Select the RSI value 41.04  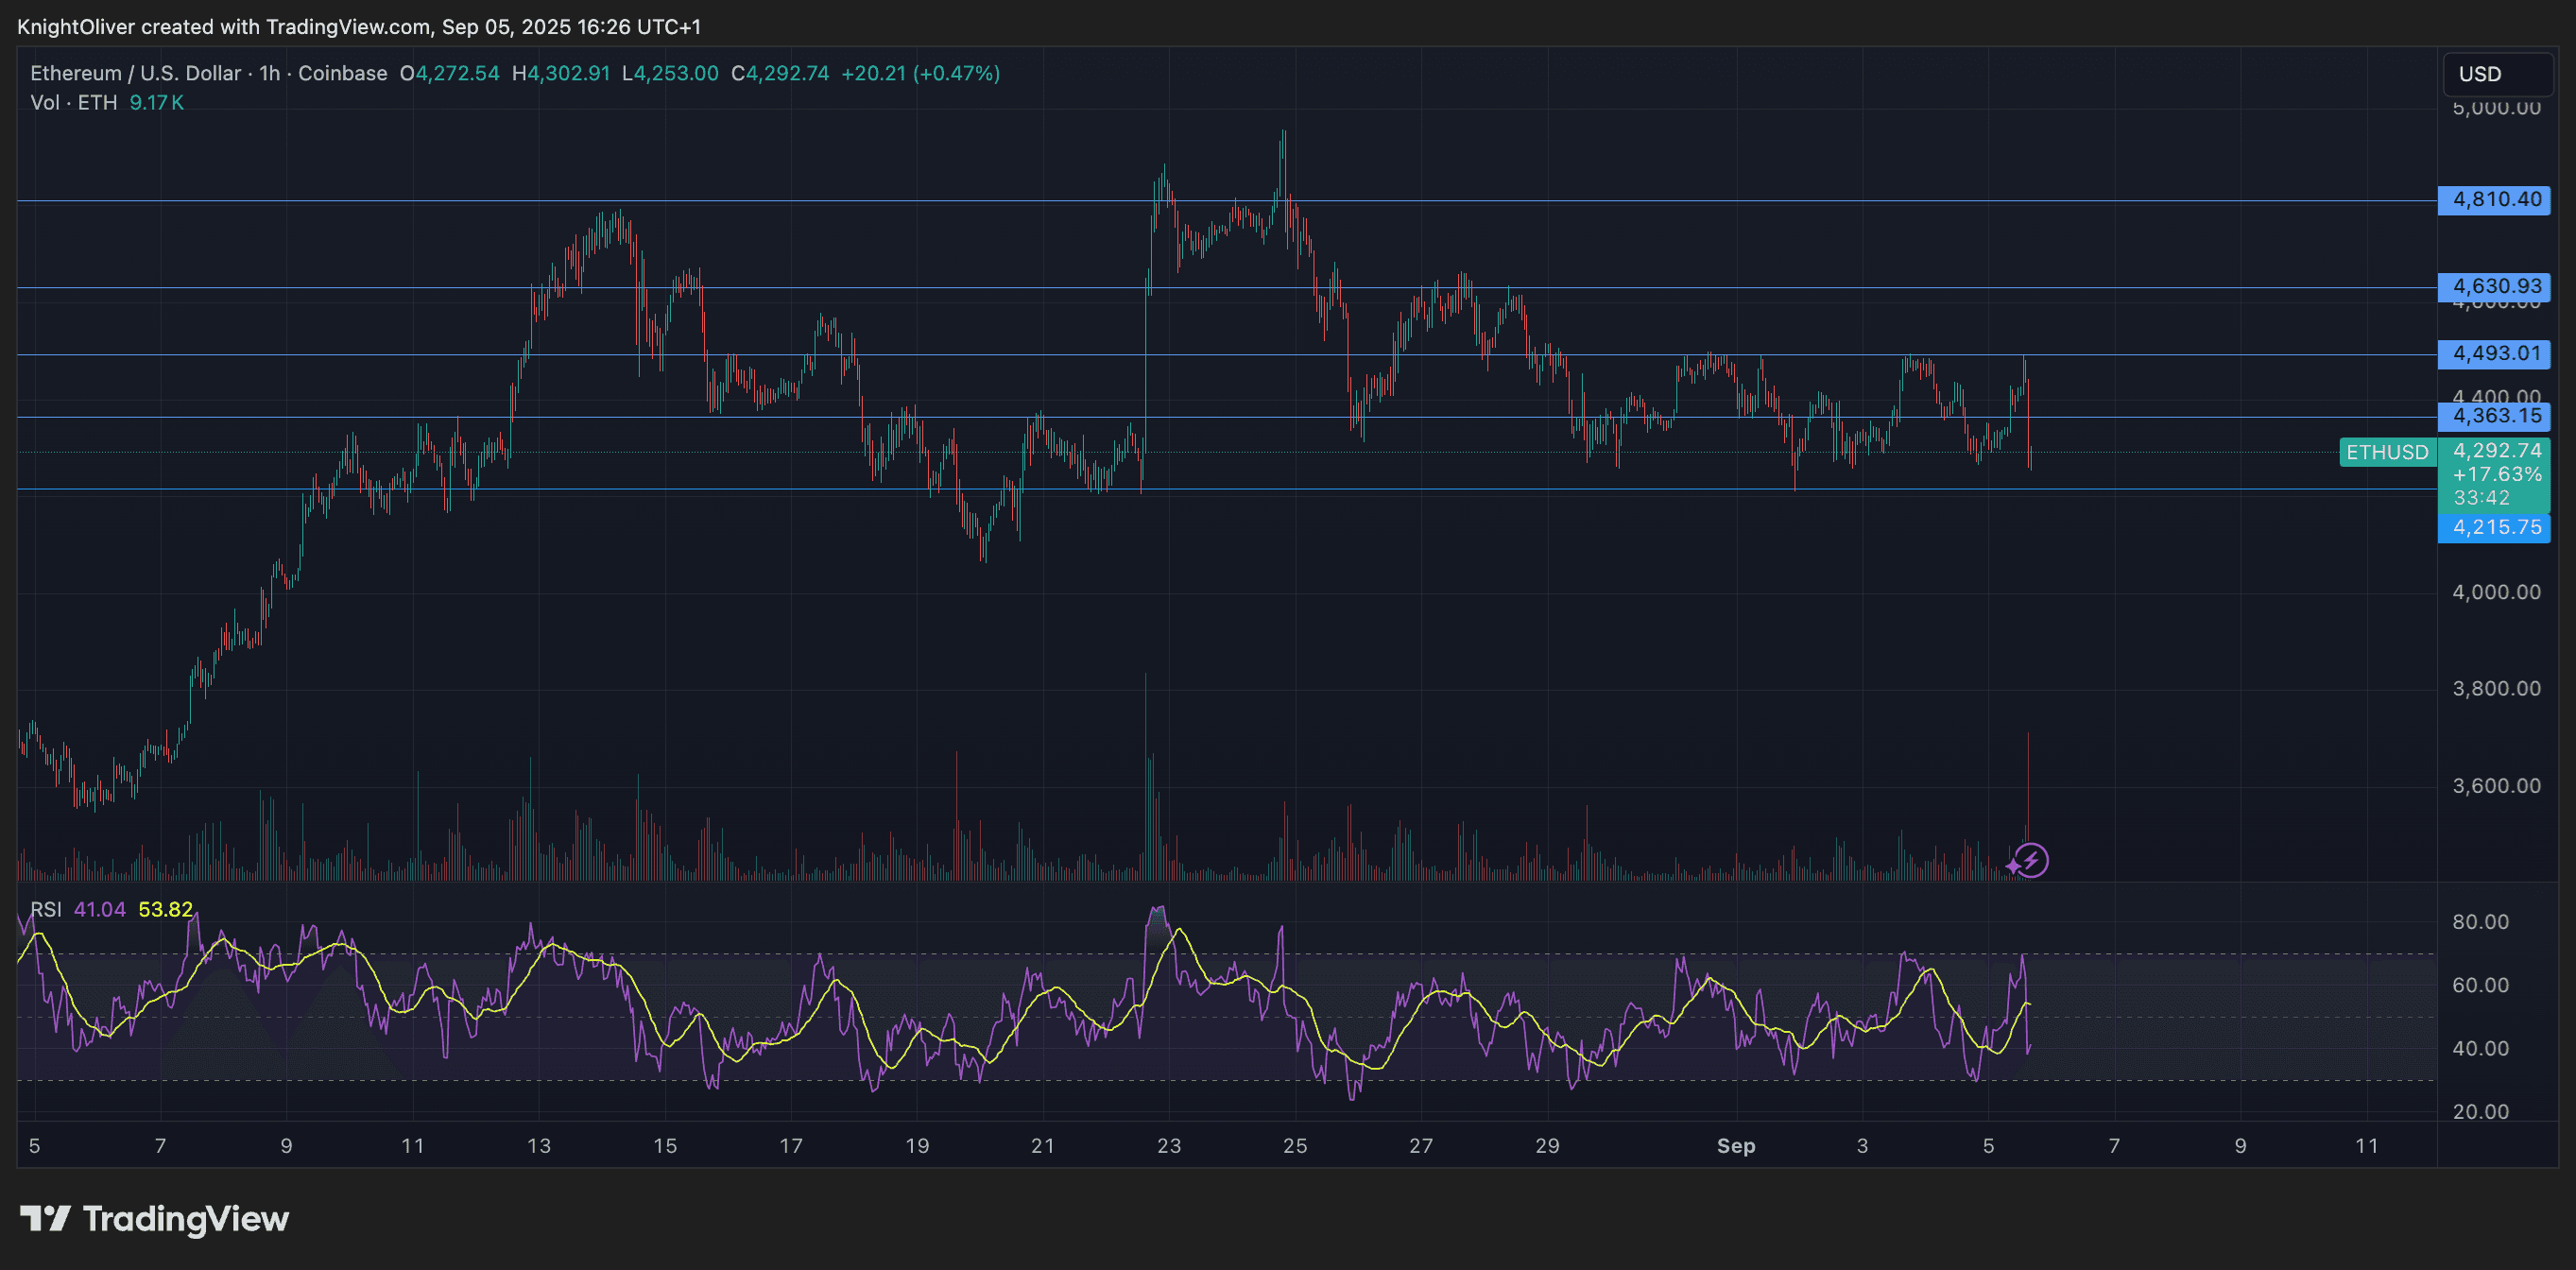[100, 910]
